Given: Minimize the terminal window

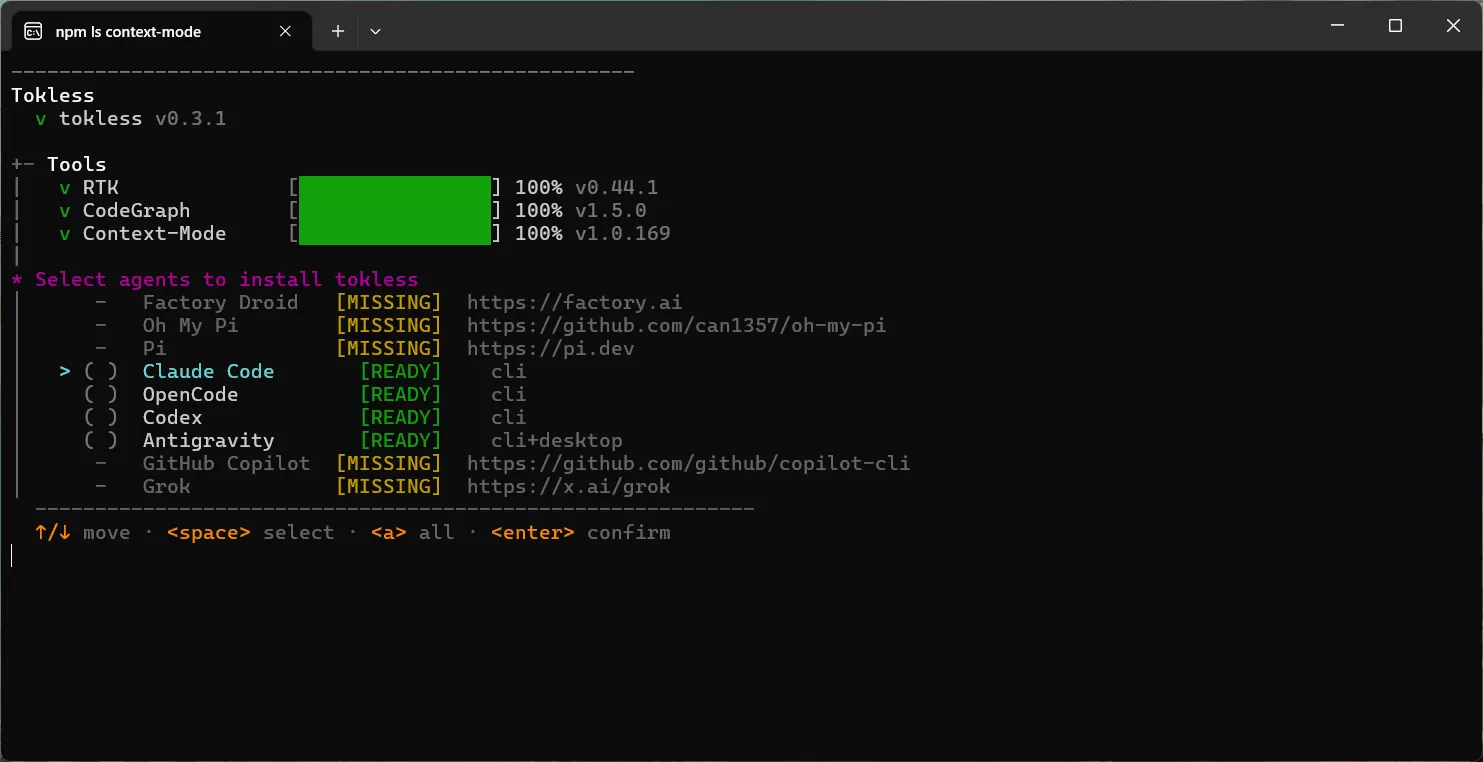Looking at the screenshot, I should coord(1337,26).
